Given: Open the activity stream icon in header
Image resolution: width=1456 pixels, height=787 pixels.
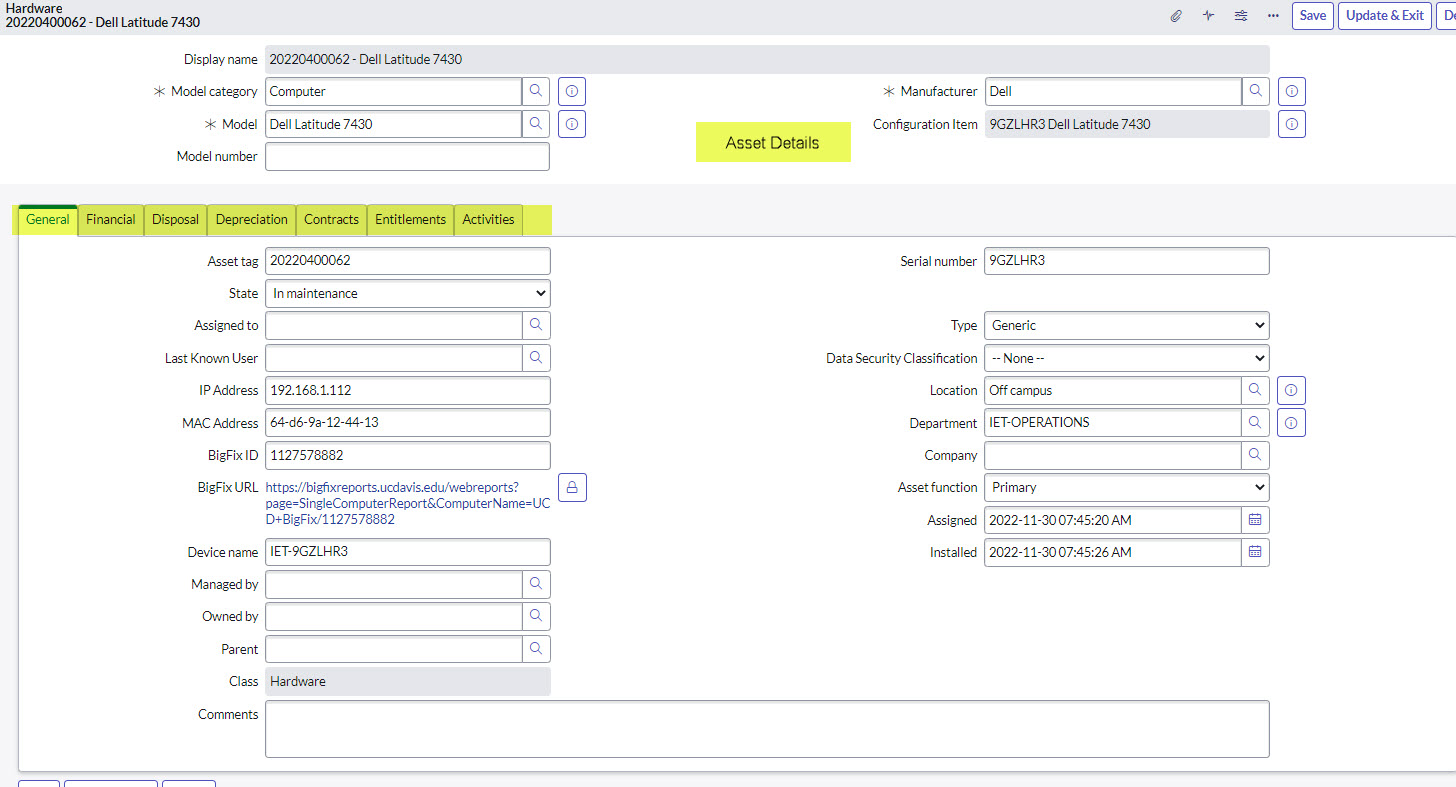Looking at the screenshot, I should (1208, 16).
